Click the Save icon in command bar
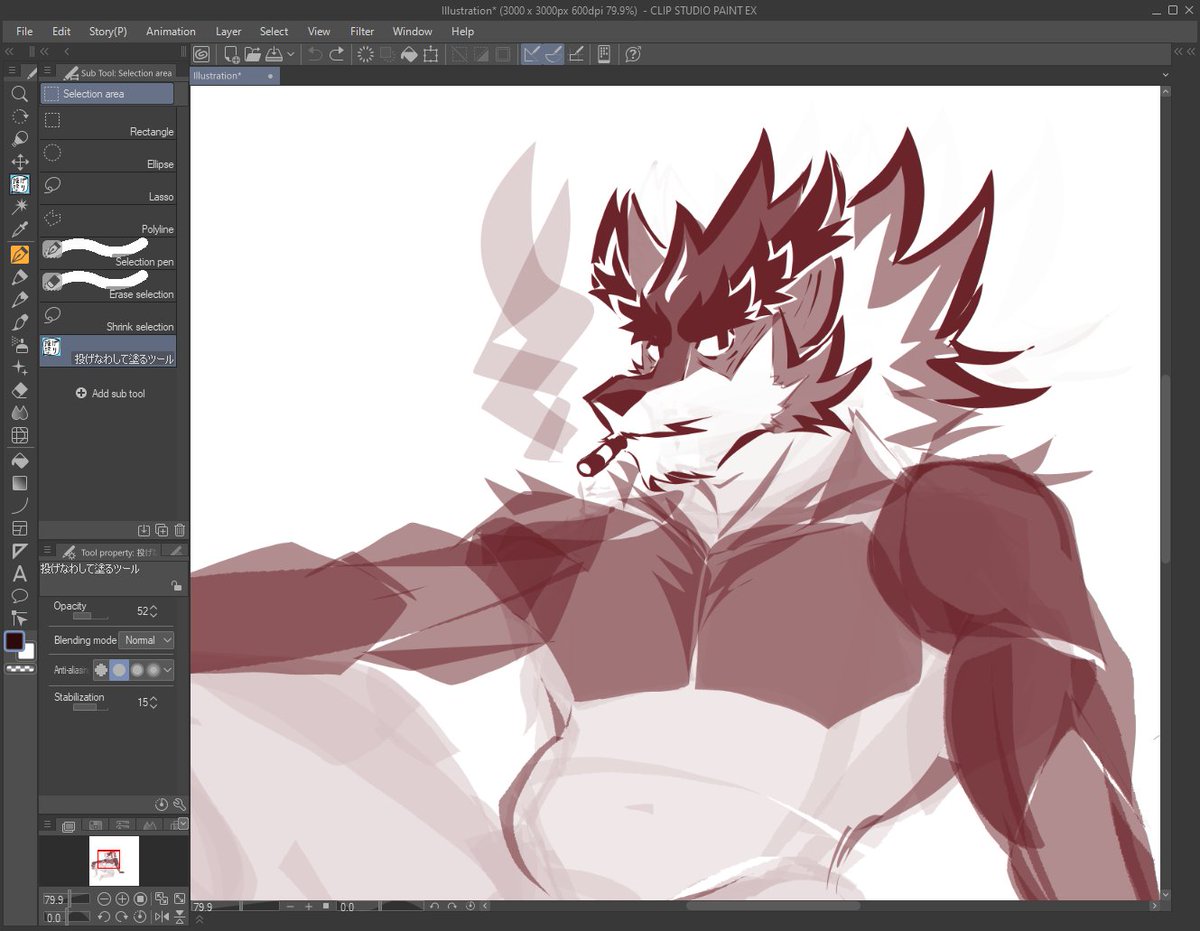This screenshot has height=931, width=1200. (273, 55)
